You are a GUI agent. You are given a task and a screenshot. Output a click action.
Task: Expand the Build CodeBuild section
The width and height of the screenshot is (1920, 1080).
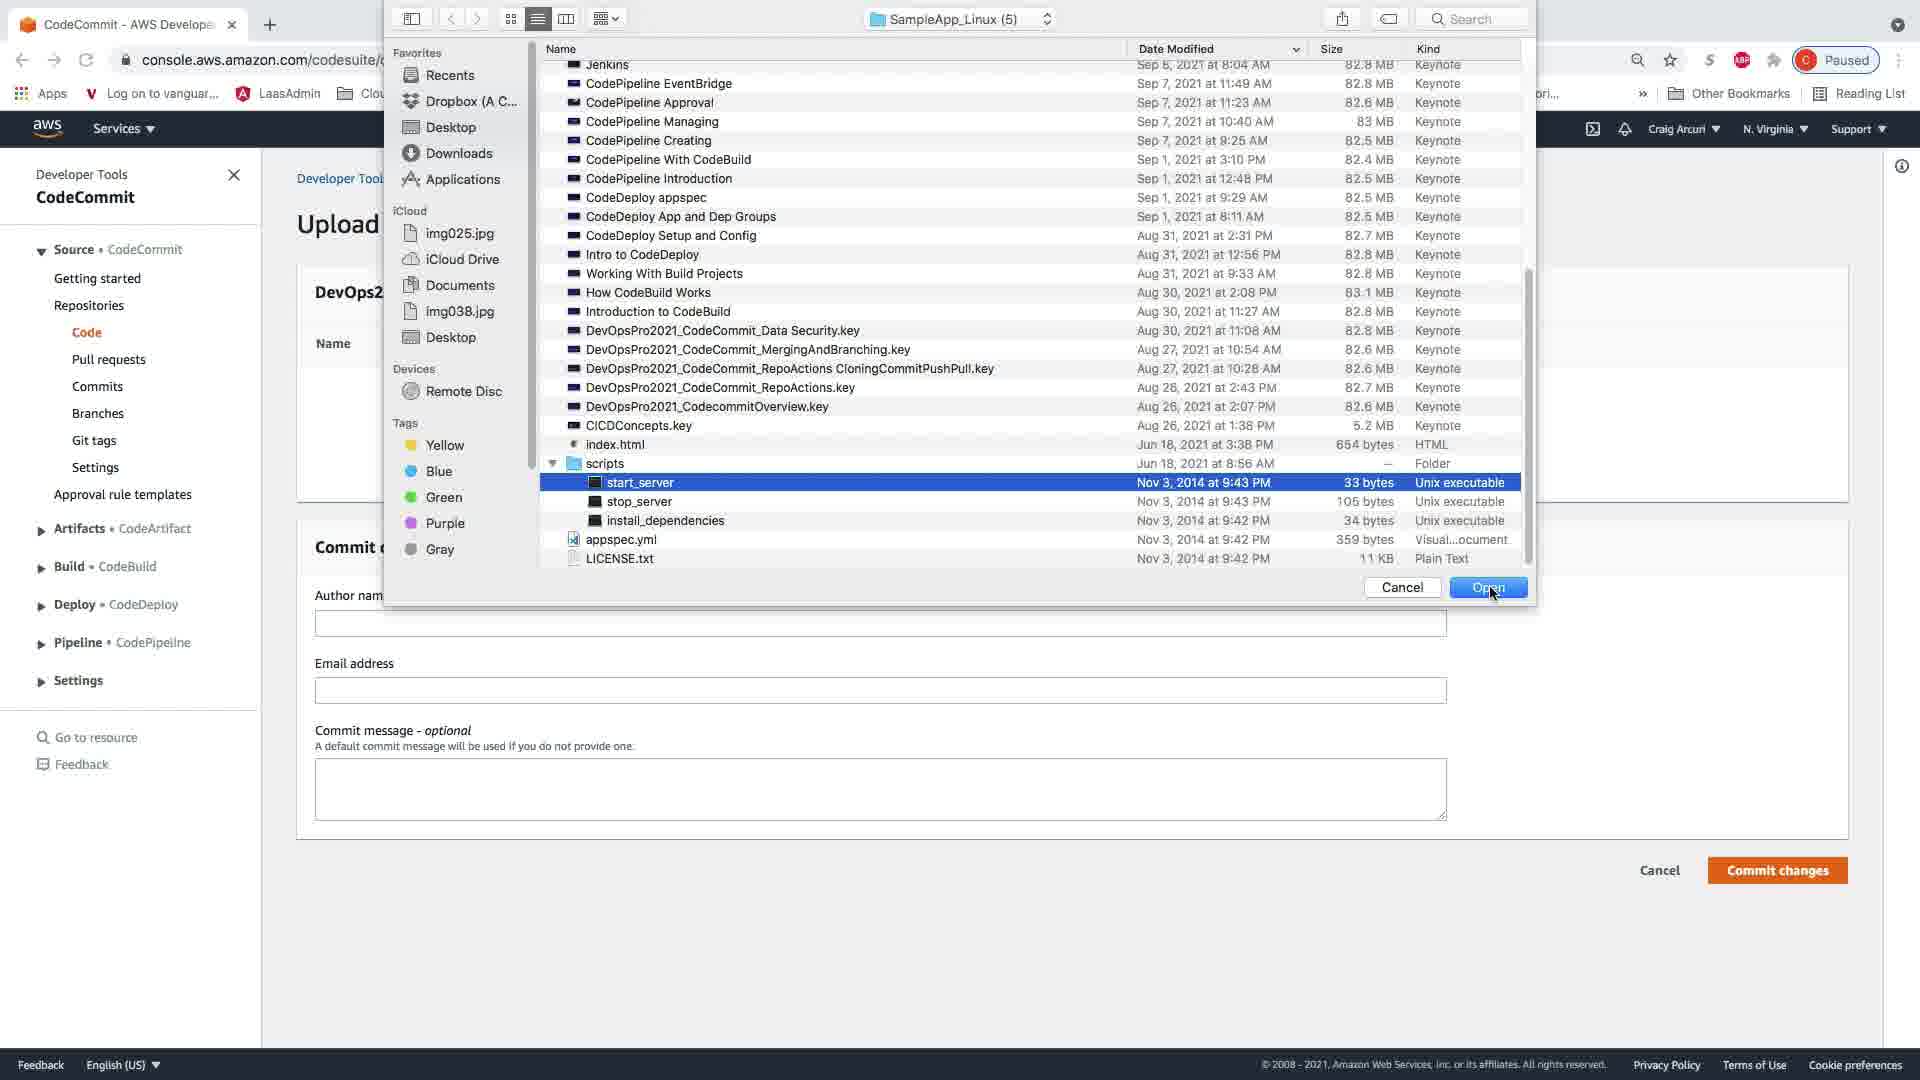[x=41, y=568]
